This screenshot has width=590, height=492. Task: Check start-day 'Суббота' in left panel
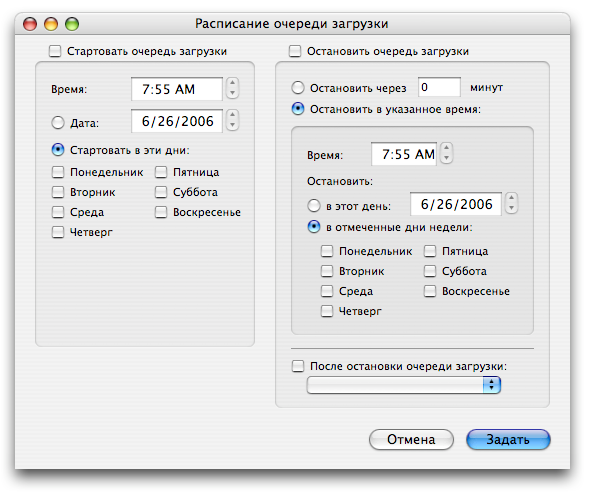[x=161, y=192]
